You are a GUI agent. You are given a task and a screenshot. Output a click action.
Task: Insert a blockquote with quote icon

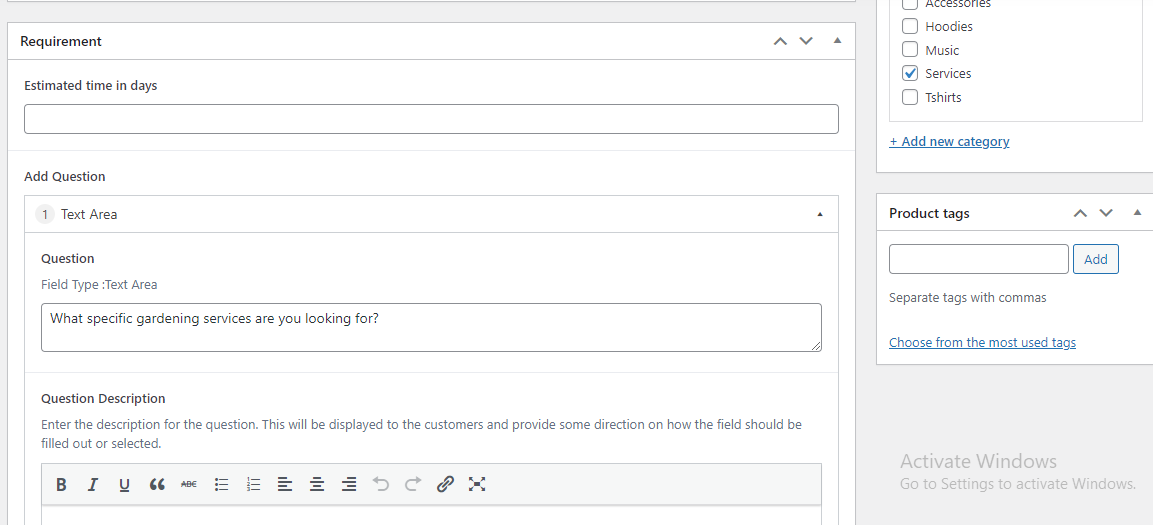157,485
